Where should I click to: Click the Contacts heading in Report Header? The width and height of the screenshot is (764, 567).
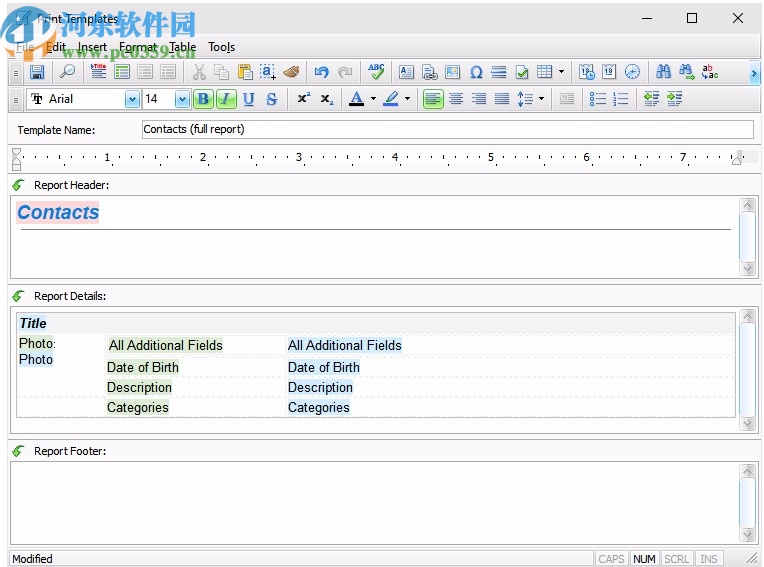[x=58, y=212]
